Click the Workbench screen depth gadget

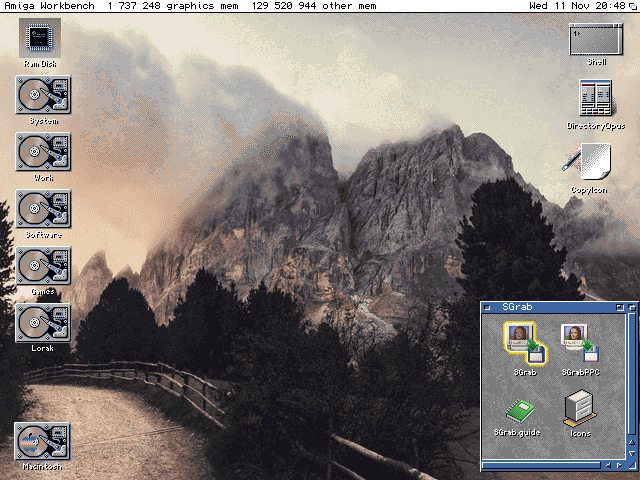tap(633, 6)
